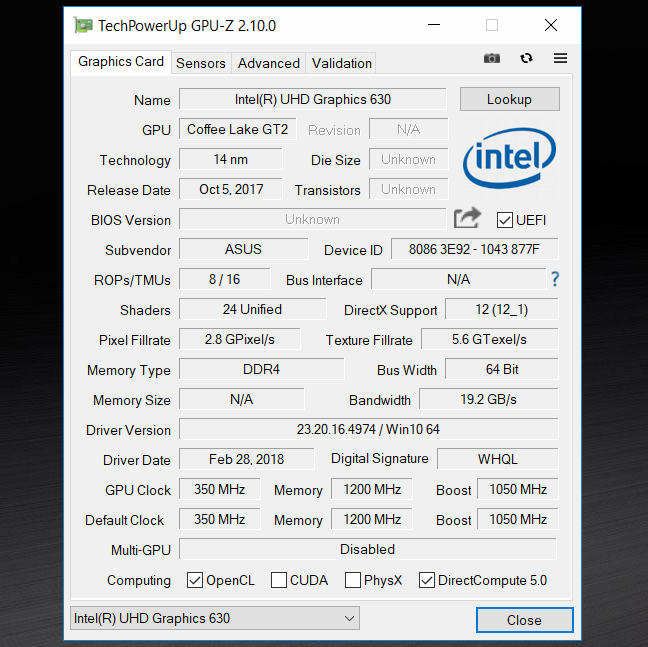This screenshot has height=647, width=648.
Task: Click the BIOS Version Unknown field
Action: tap(313, 219)
